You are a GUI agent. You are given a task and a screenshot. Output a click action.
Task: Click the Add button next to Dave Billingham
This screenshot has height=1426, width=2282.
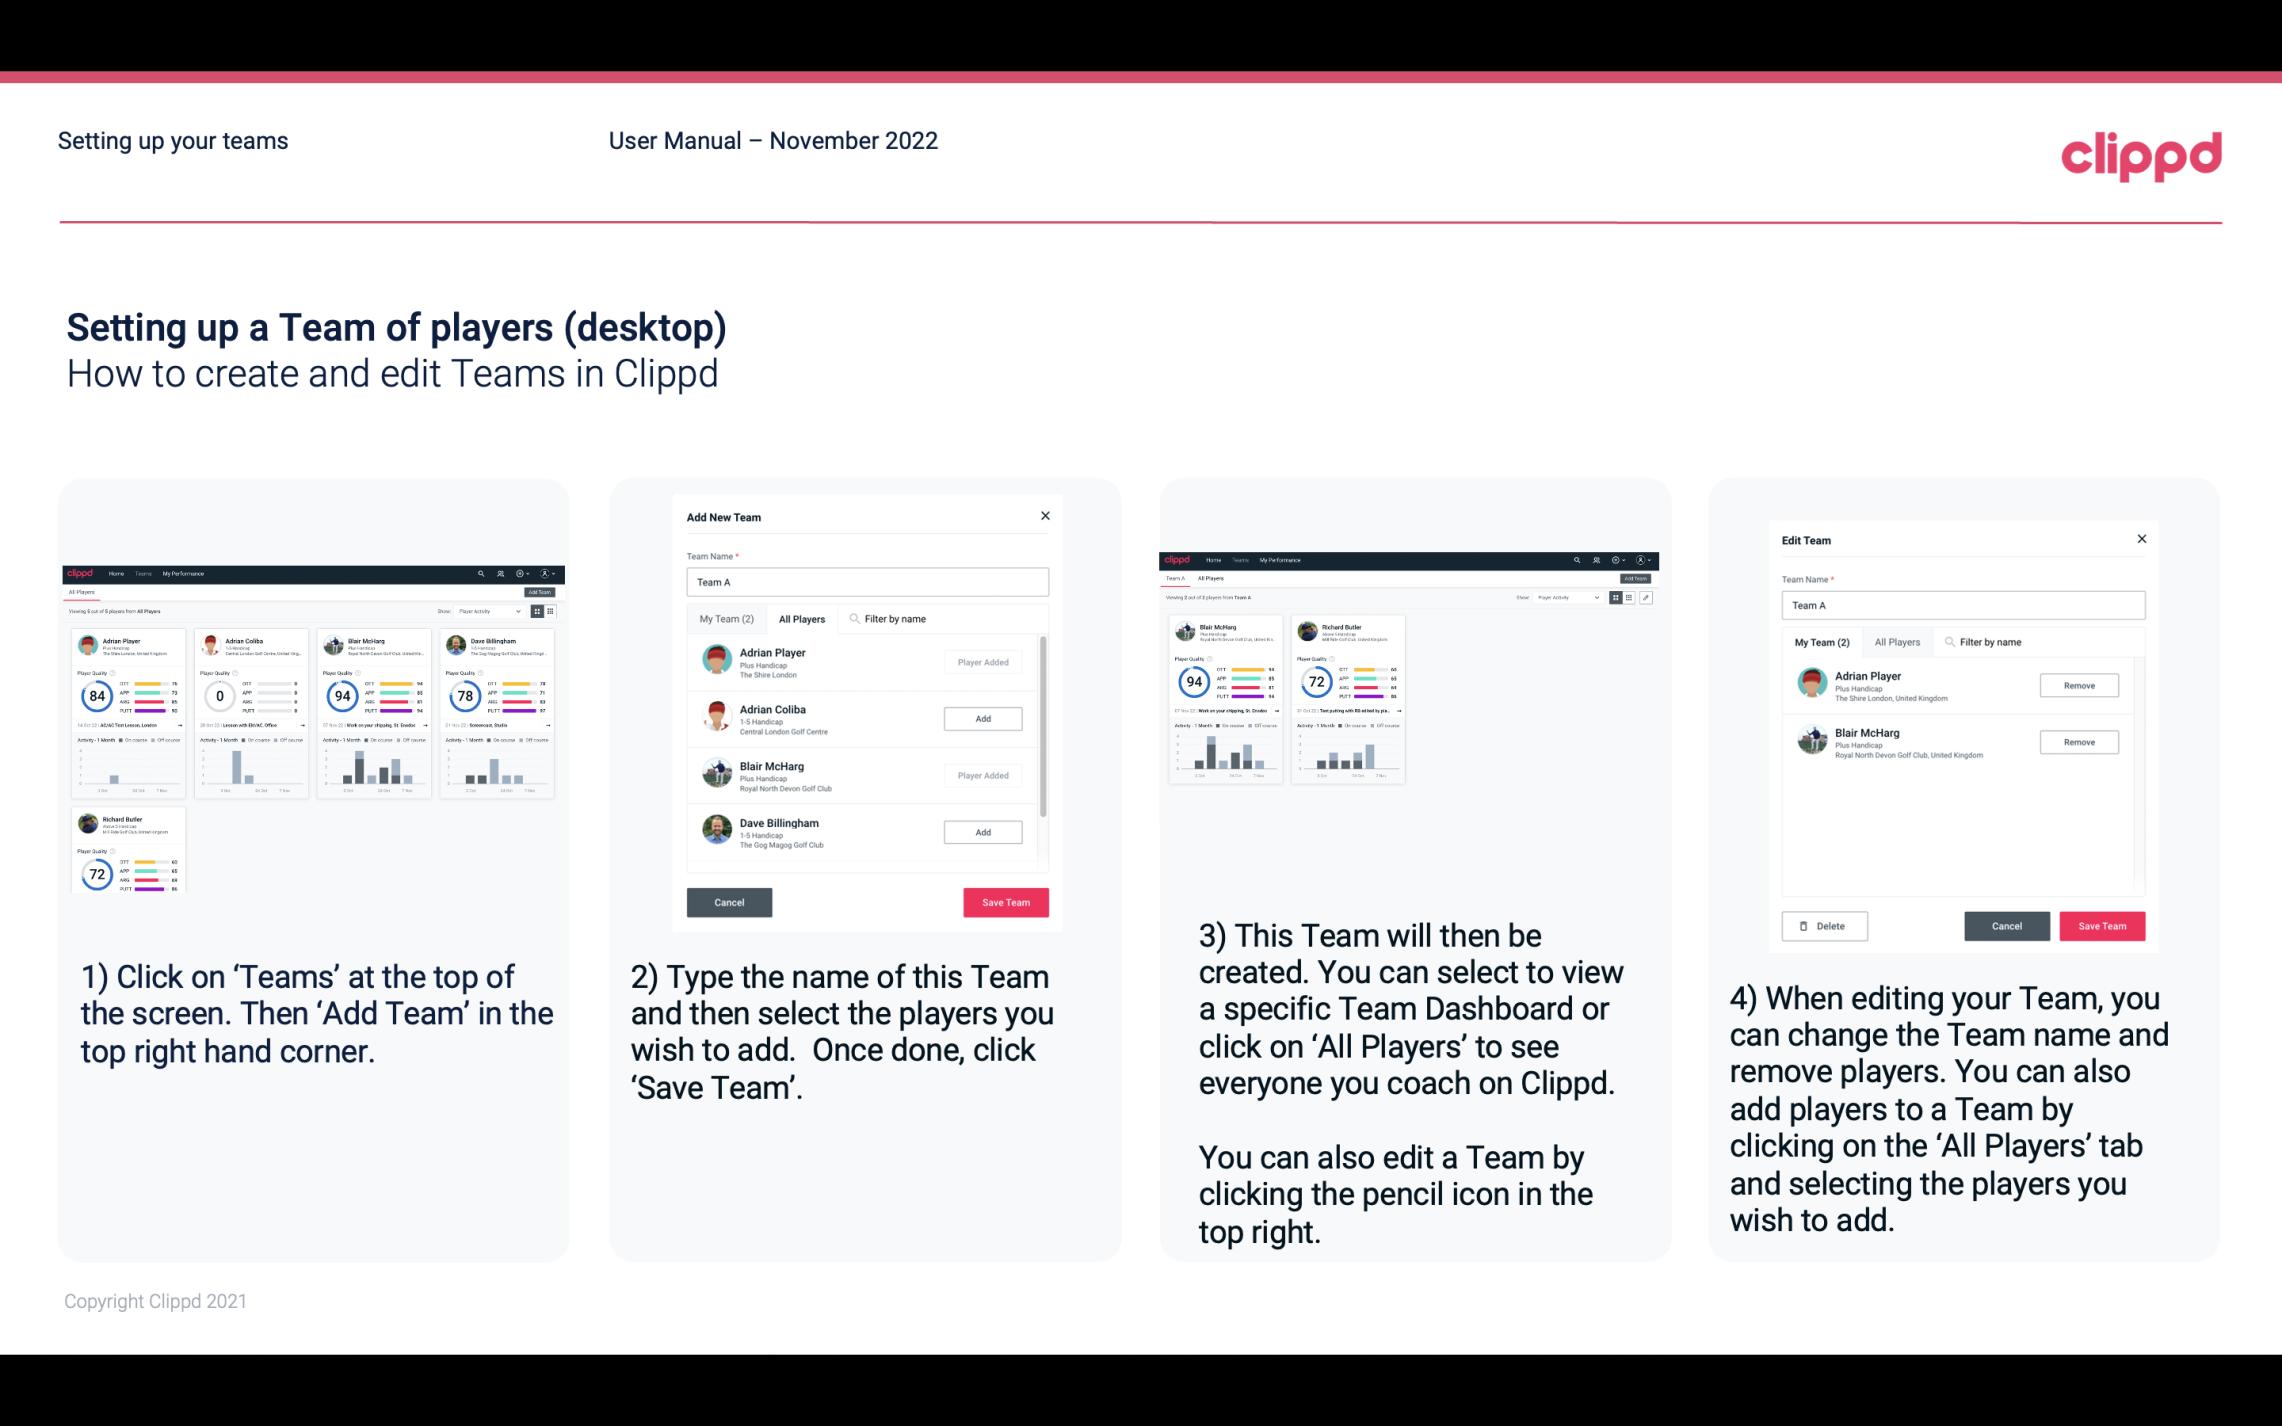pyautogui.click(x=981, y=831)
